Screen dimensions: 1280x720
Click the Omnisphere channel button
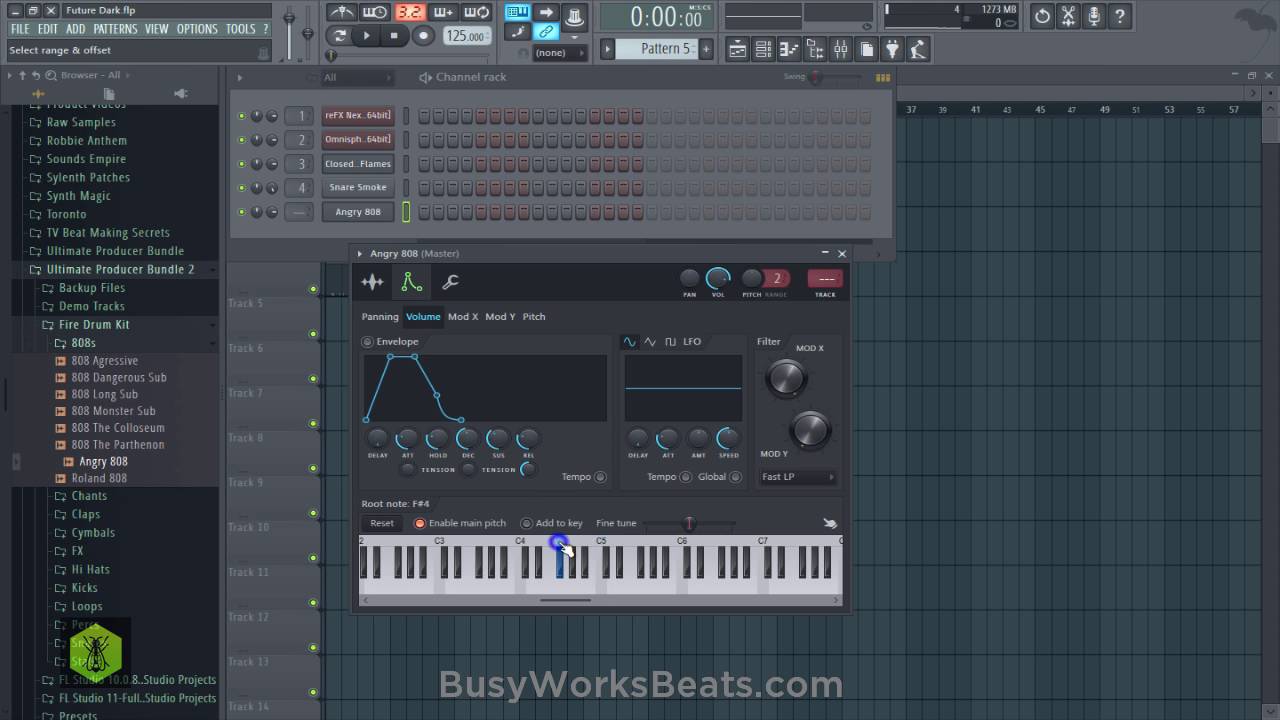pos(357,140)
